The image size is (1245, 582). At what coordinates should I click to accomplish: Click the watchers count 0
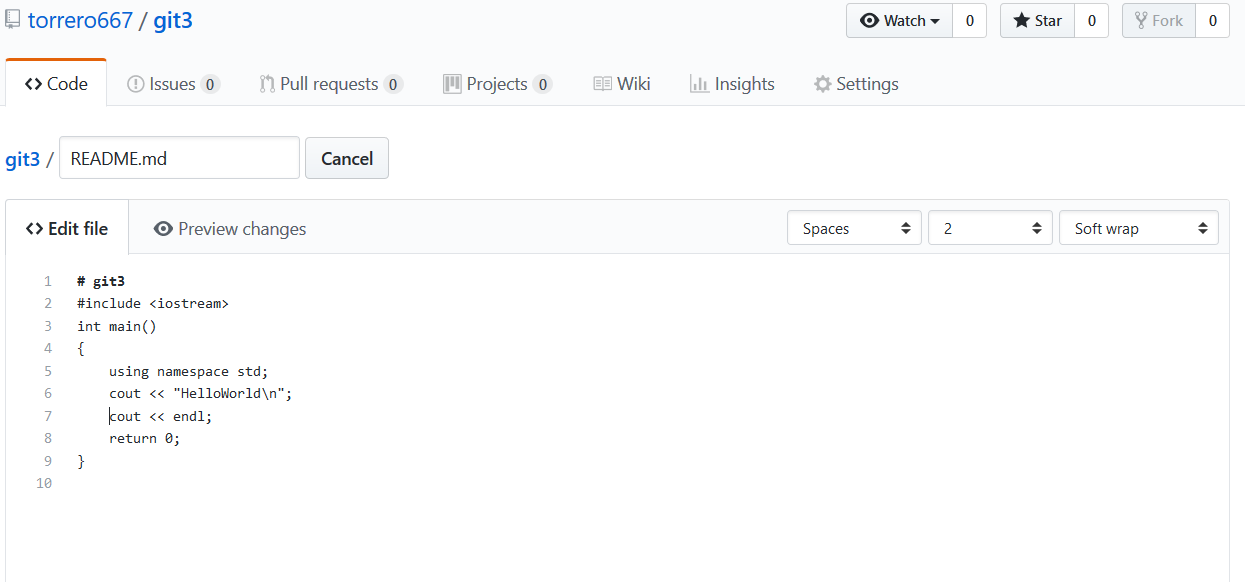[969, 21]
